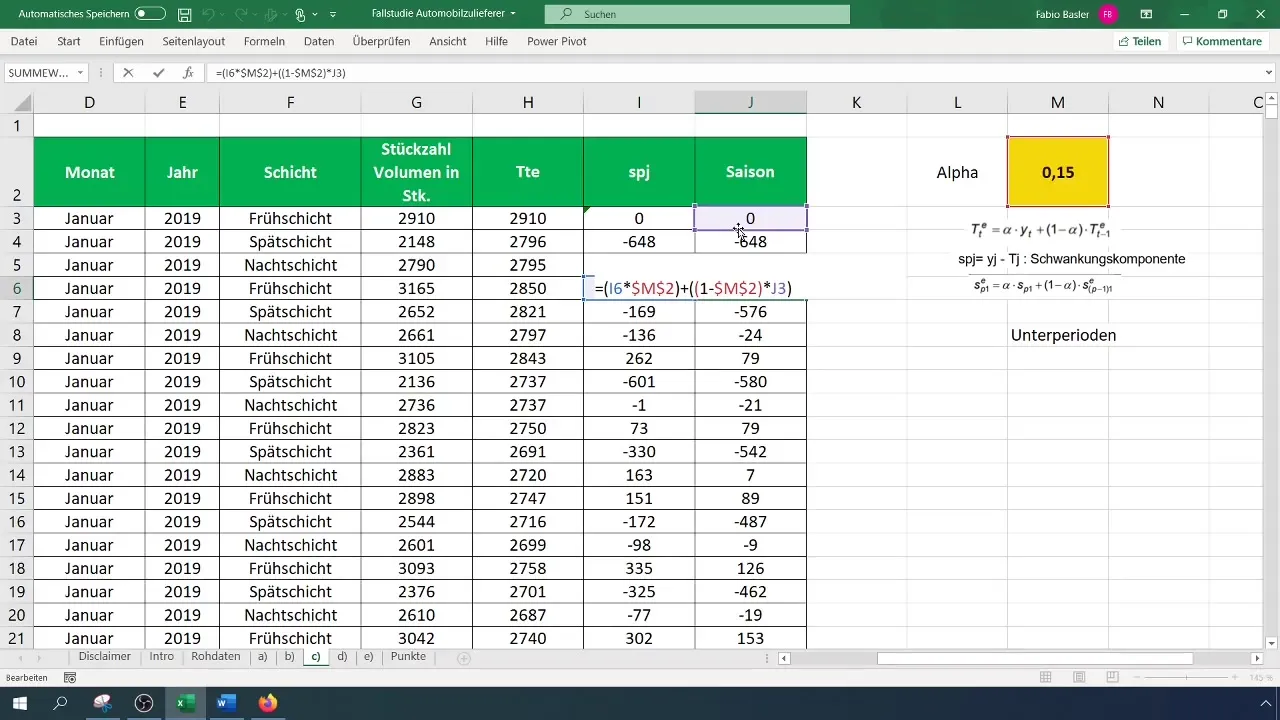
Task: Click the Kommentare button
Action: pyautogui.click(x=1222, y=42)
